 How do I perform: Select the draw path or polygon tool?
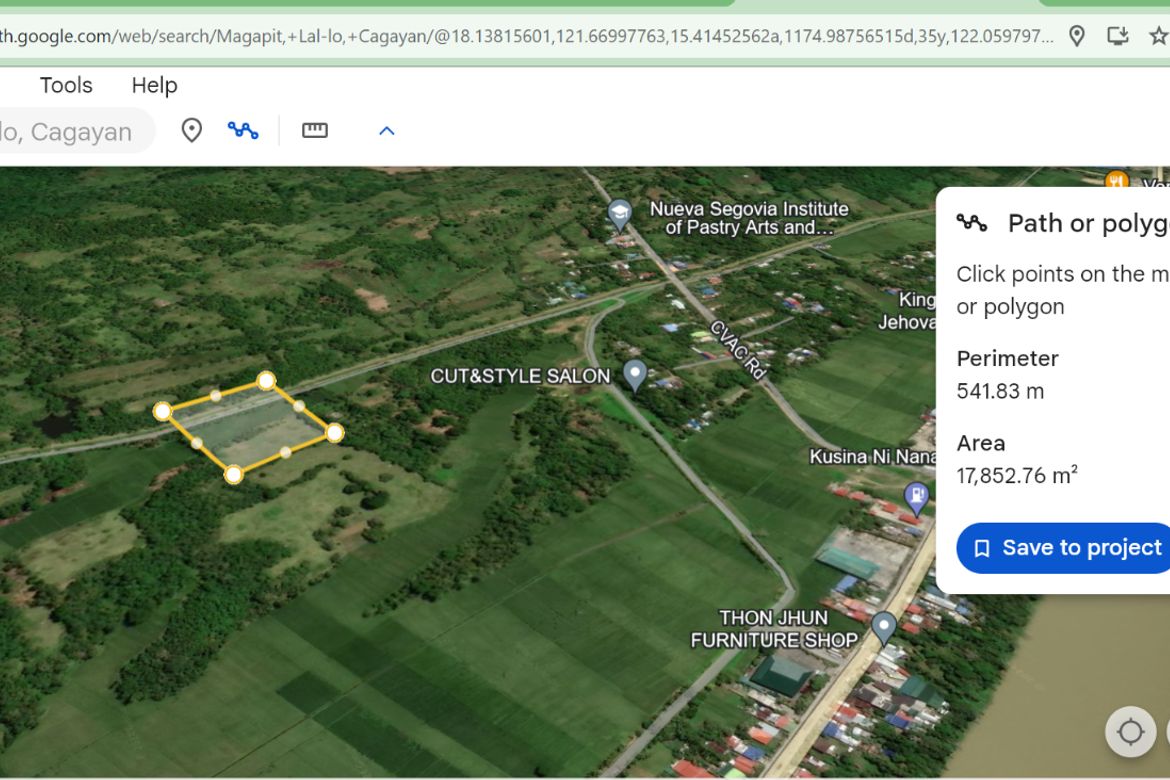tap(243, 131)
